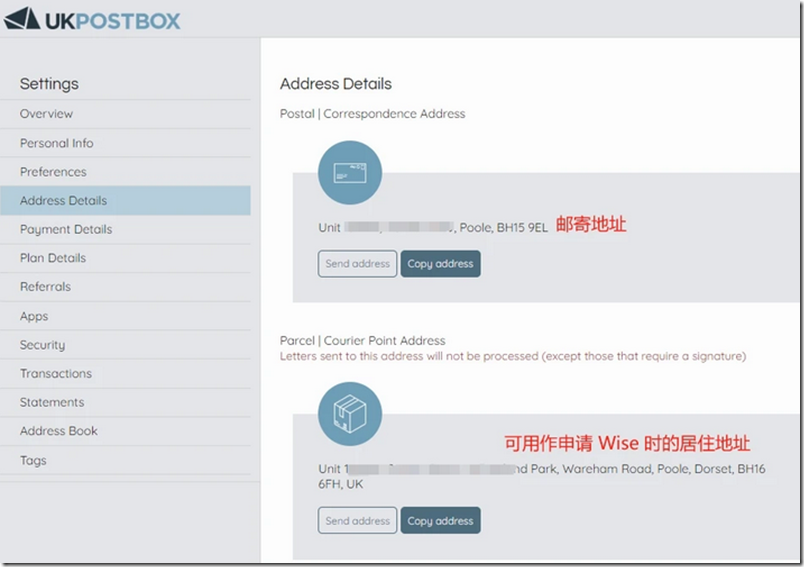This screenshot has height=567, width=804.
Task: Open Security settings
Action: tap(42, 345)
